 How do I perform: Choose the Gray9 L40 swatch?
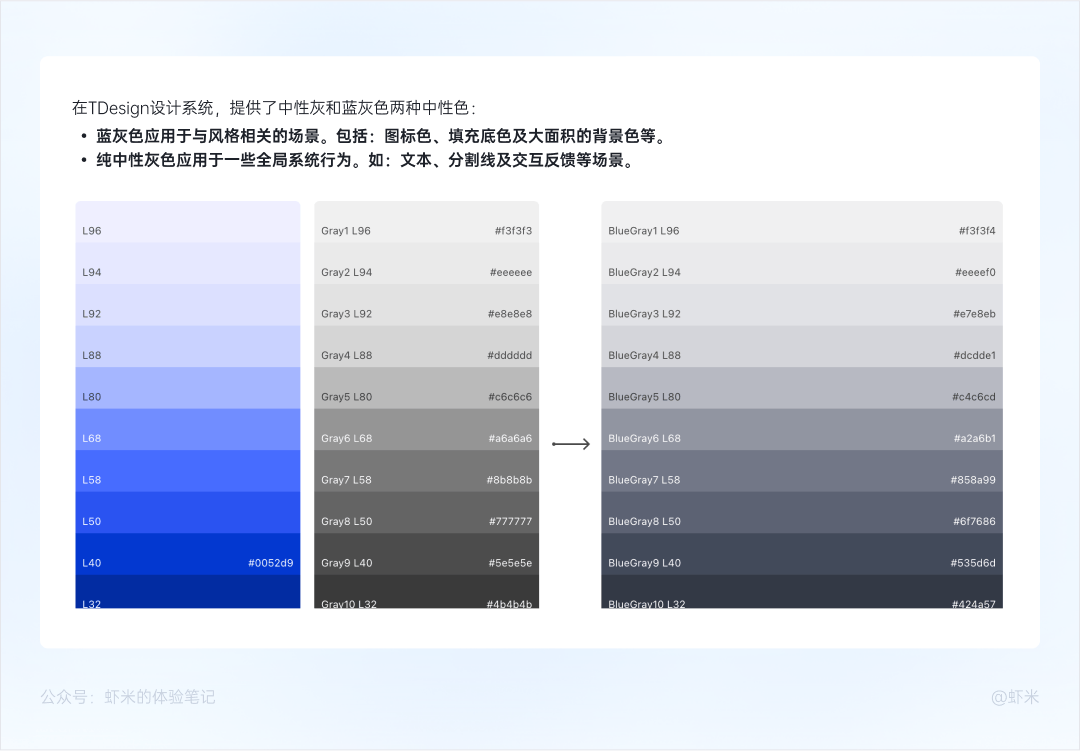click(426, 554)
